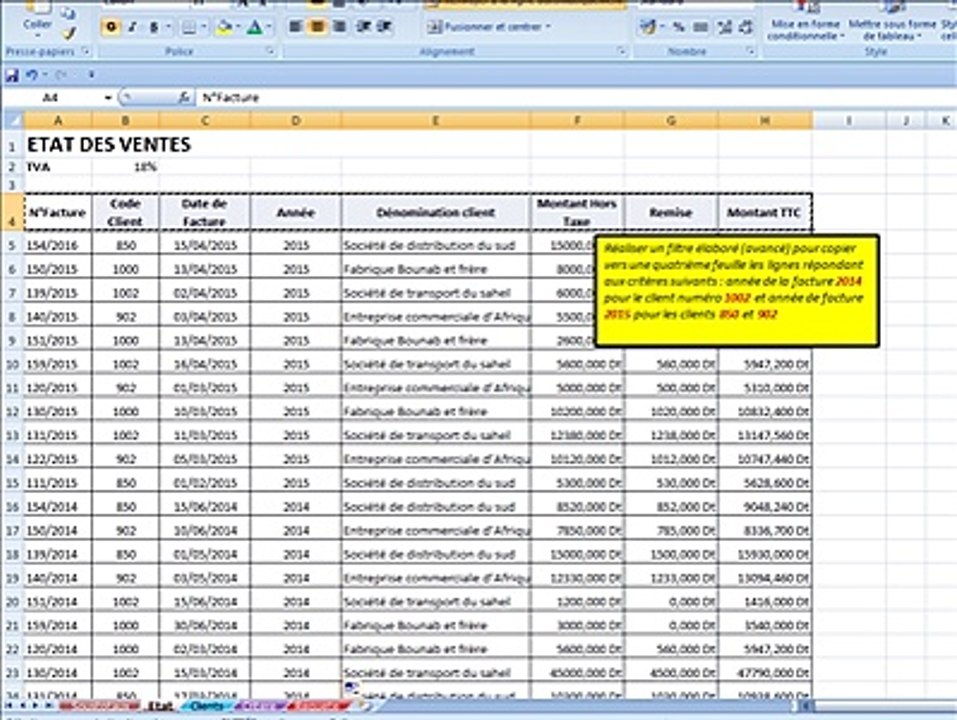Toggle underline formatting button

[x=154, y=27]
